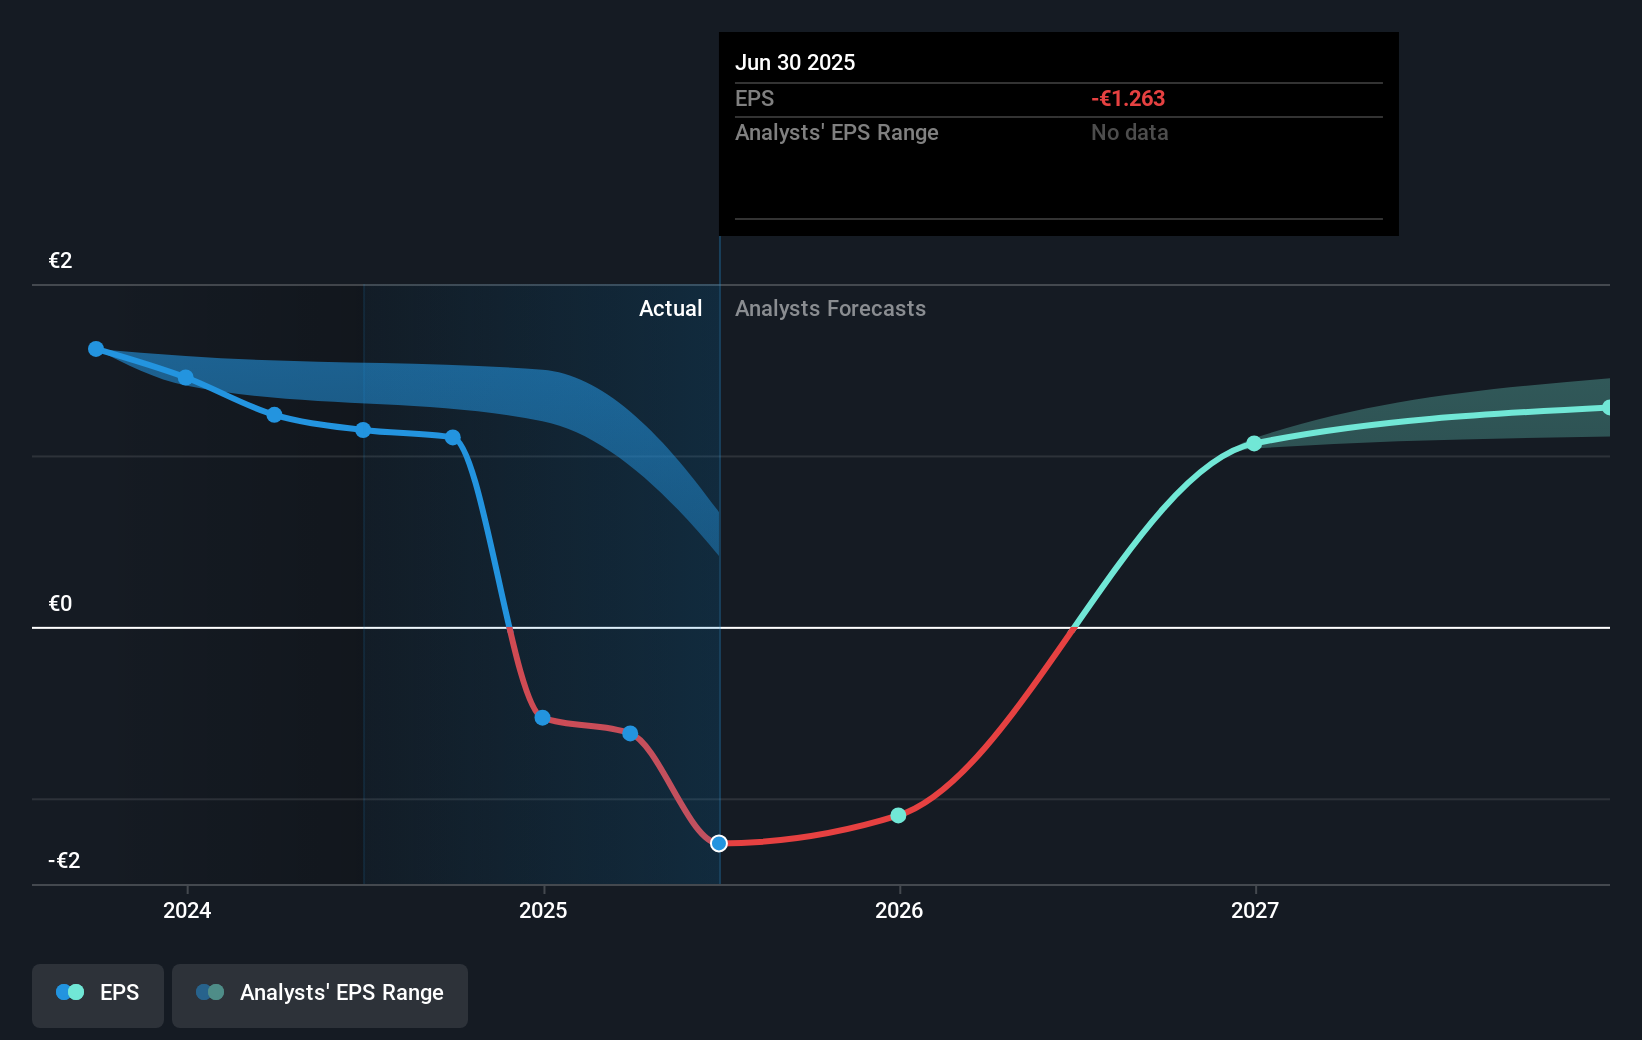The image size is (1642, 1040).
Task: Select the dipped EPS point near early 2025
Action: (x=541, y=718)
